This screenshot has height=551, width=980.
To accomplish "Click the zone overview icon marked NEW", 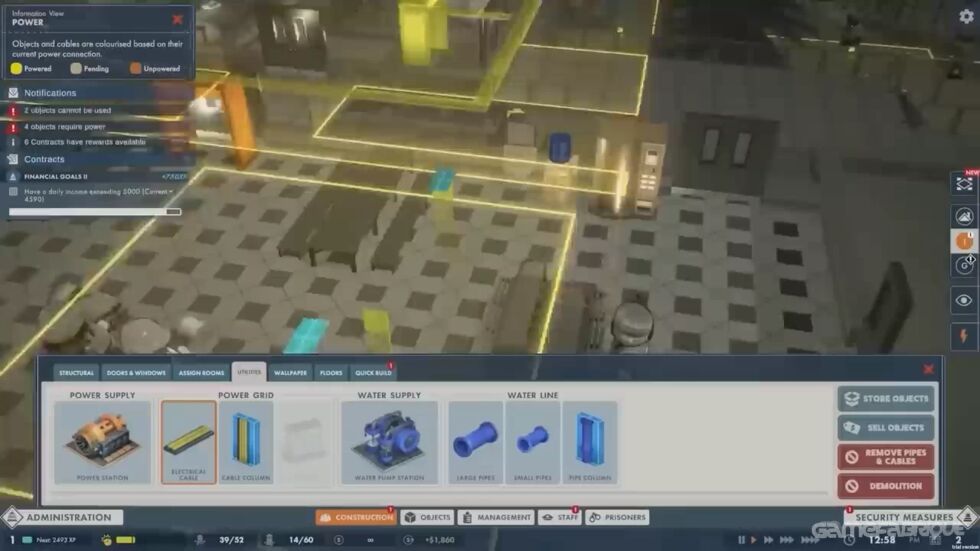I will click(964, 184).
